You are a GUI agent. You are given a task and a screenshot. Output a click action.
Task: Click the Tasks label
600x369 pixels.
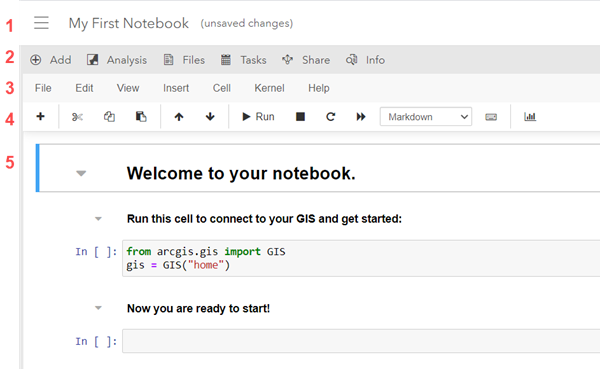253,60
